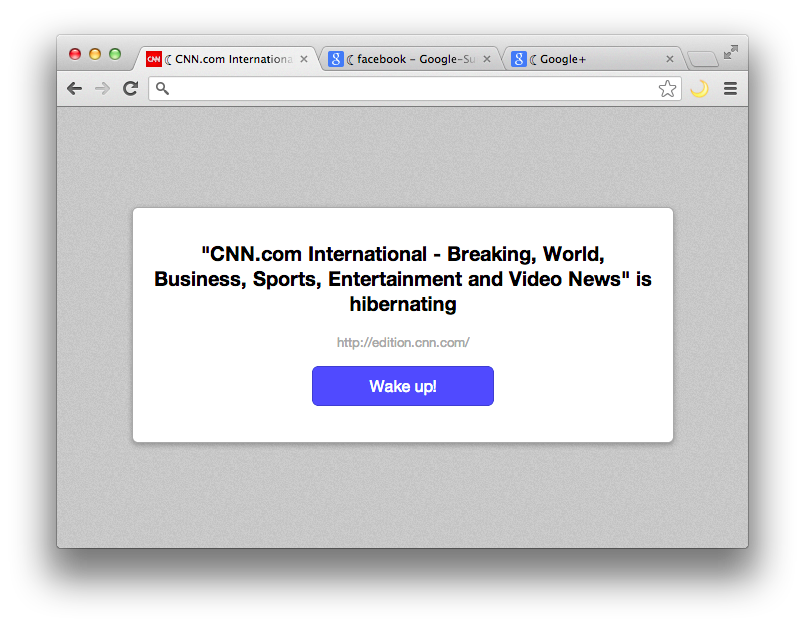Image resolution: width=805 pixels, height=627 pixels.
Task: Open the moon hibernation extension icon
Action: [699, 89]
